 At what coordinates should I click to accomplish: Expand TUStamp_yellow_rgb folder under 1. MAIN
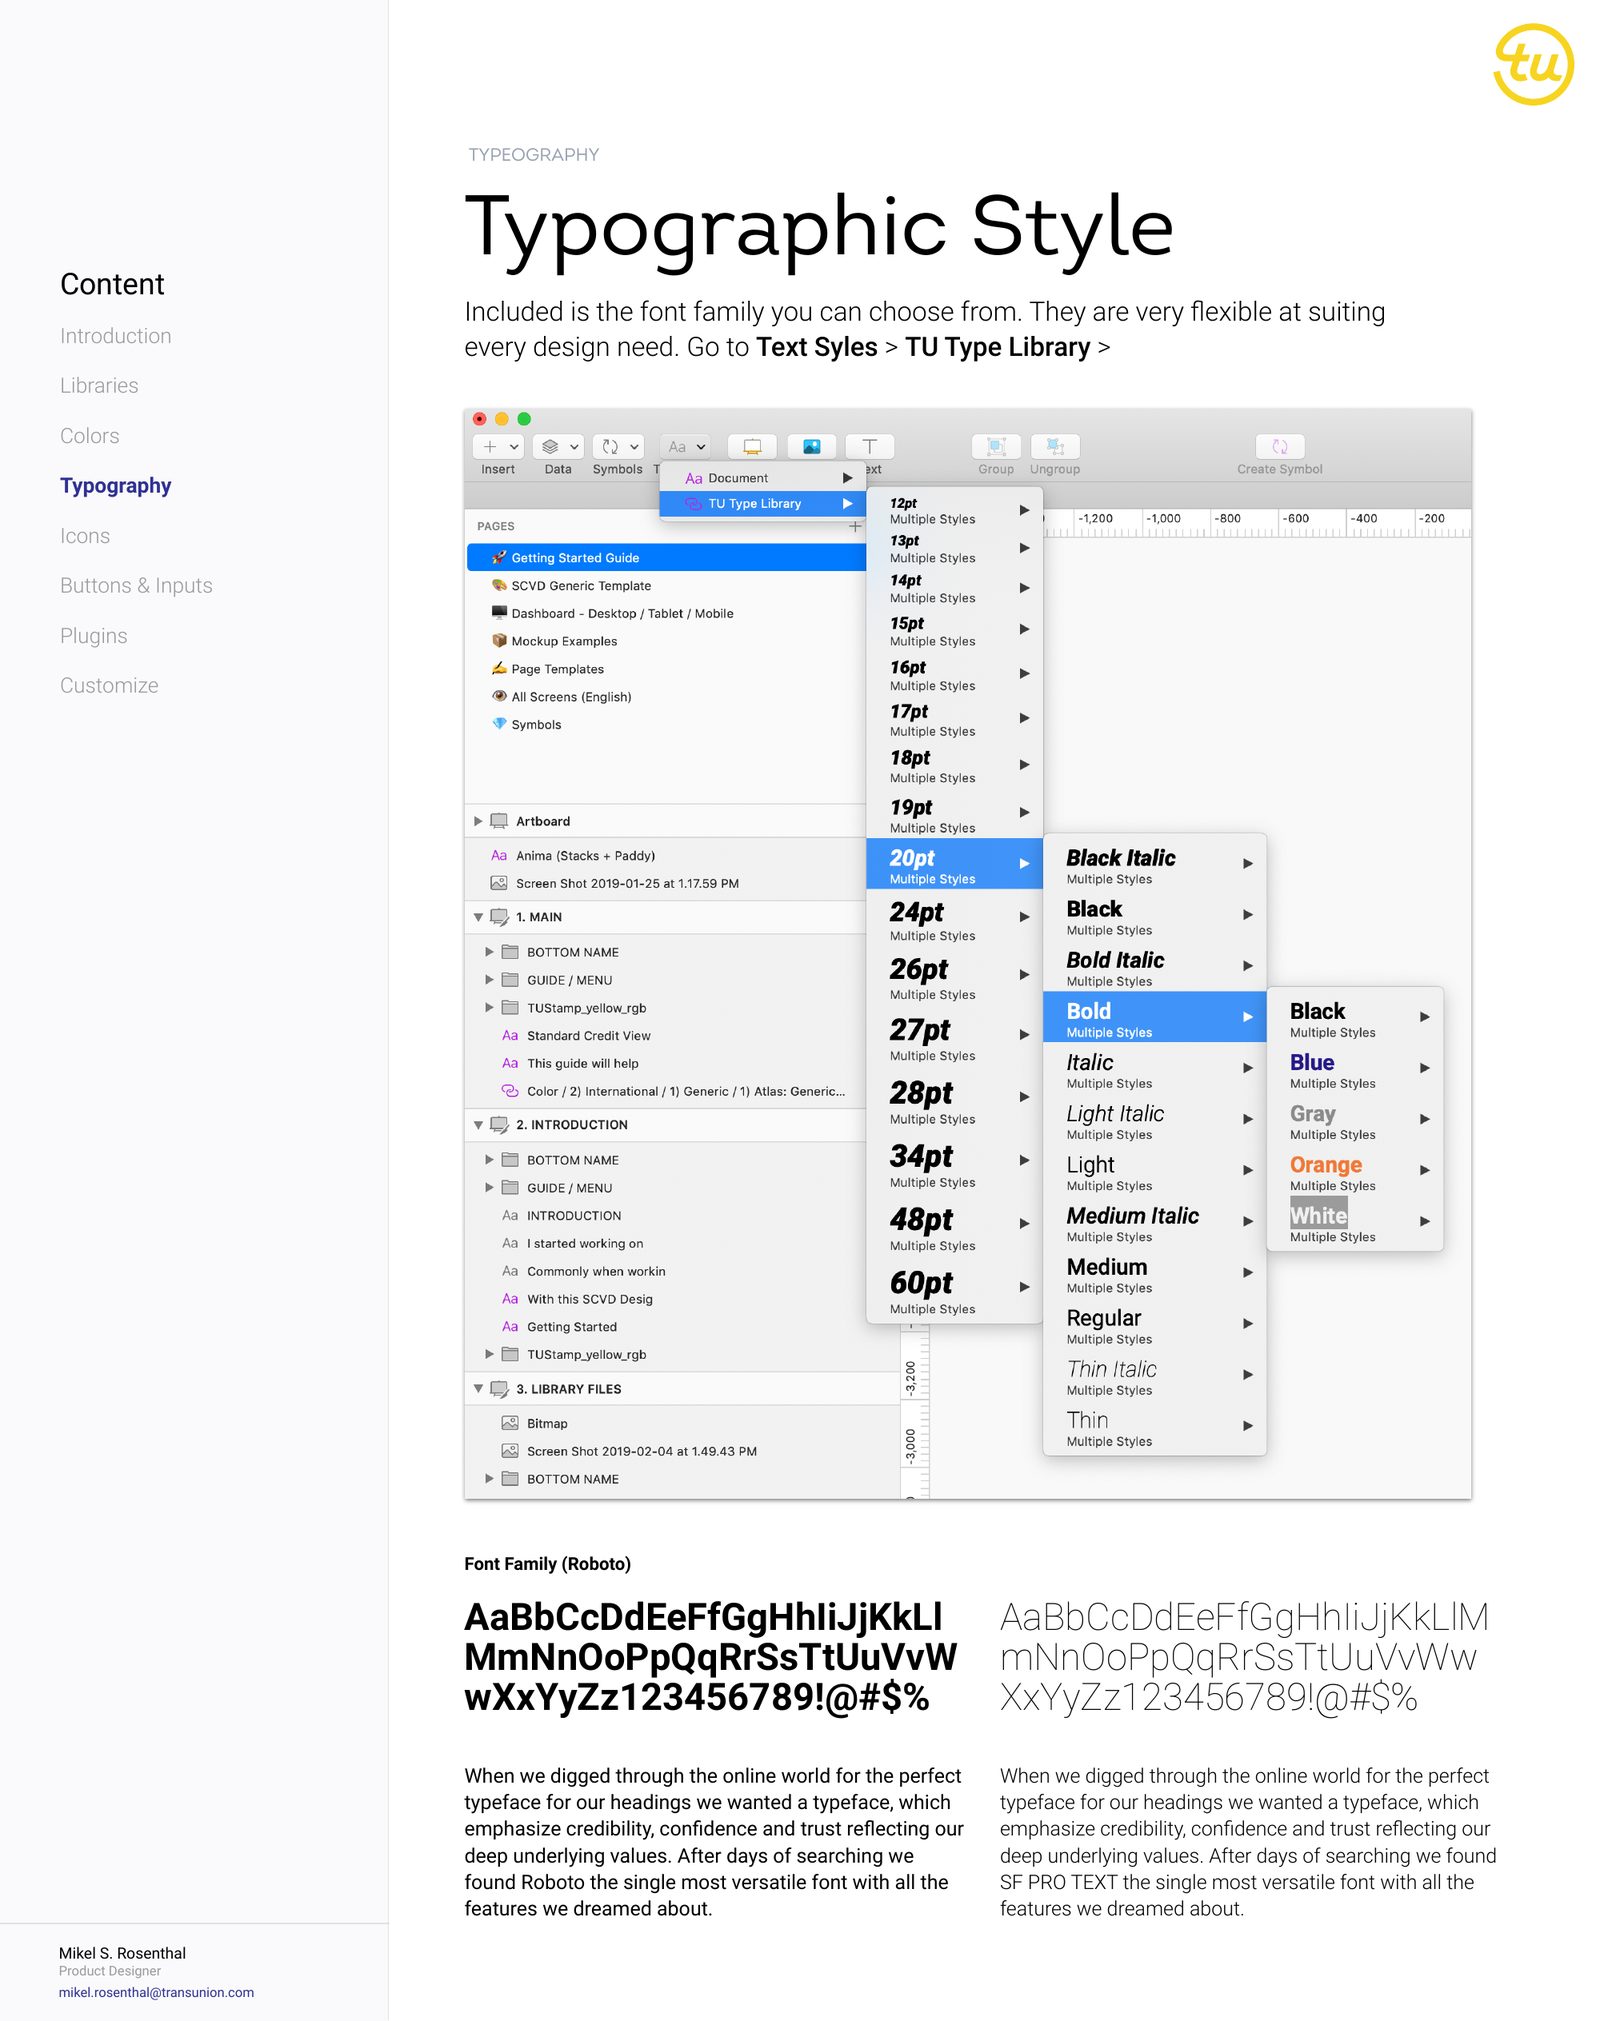coord(489,1008)
